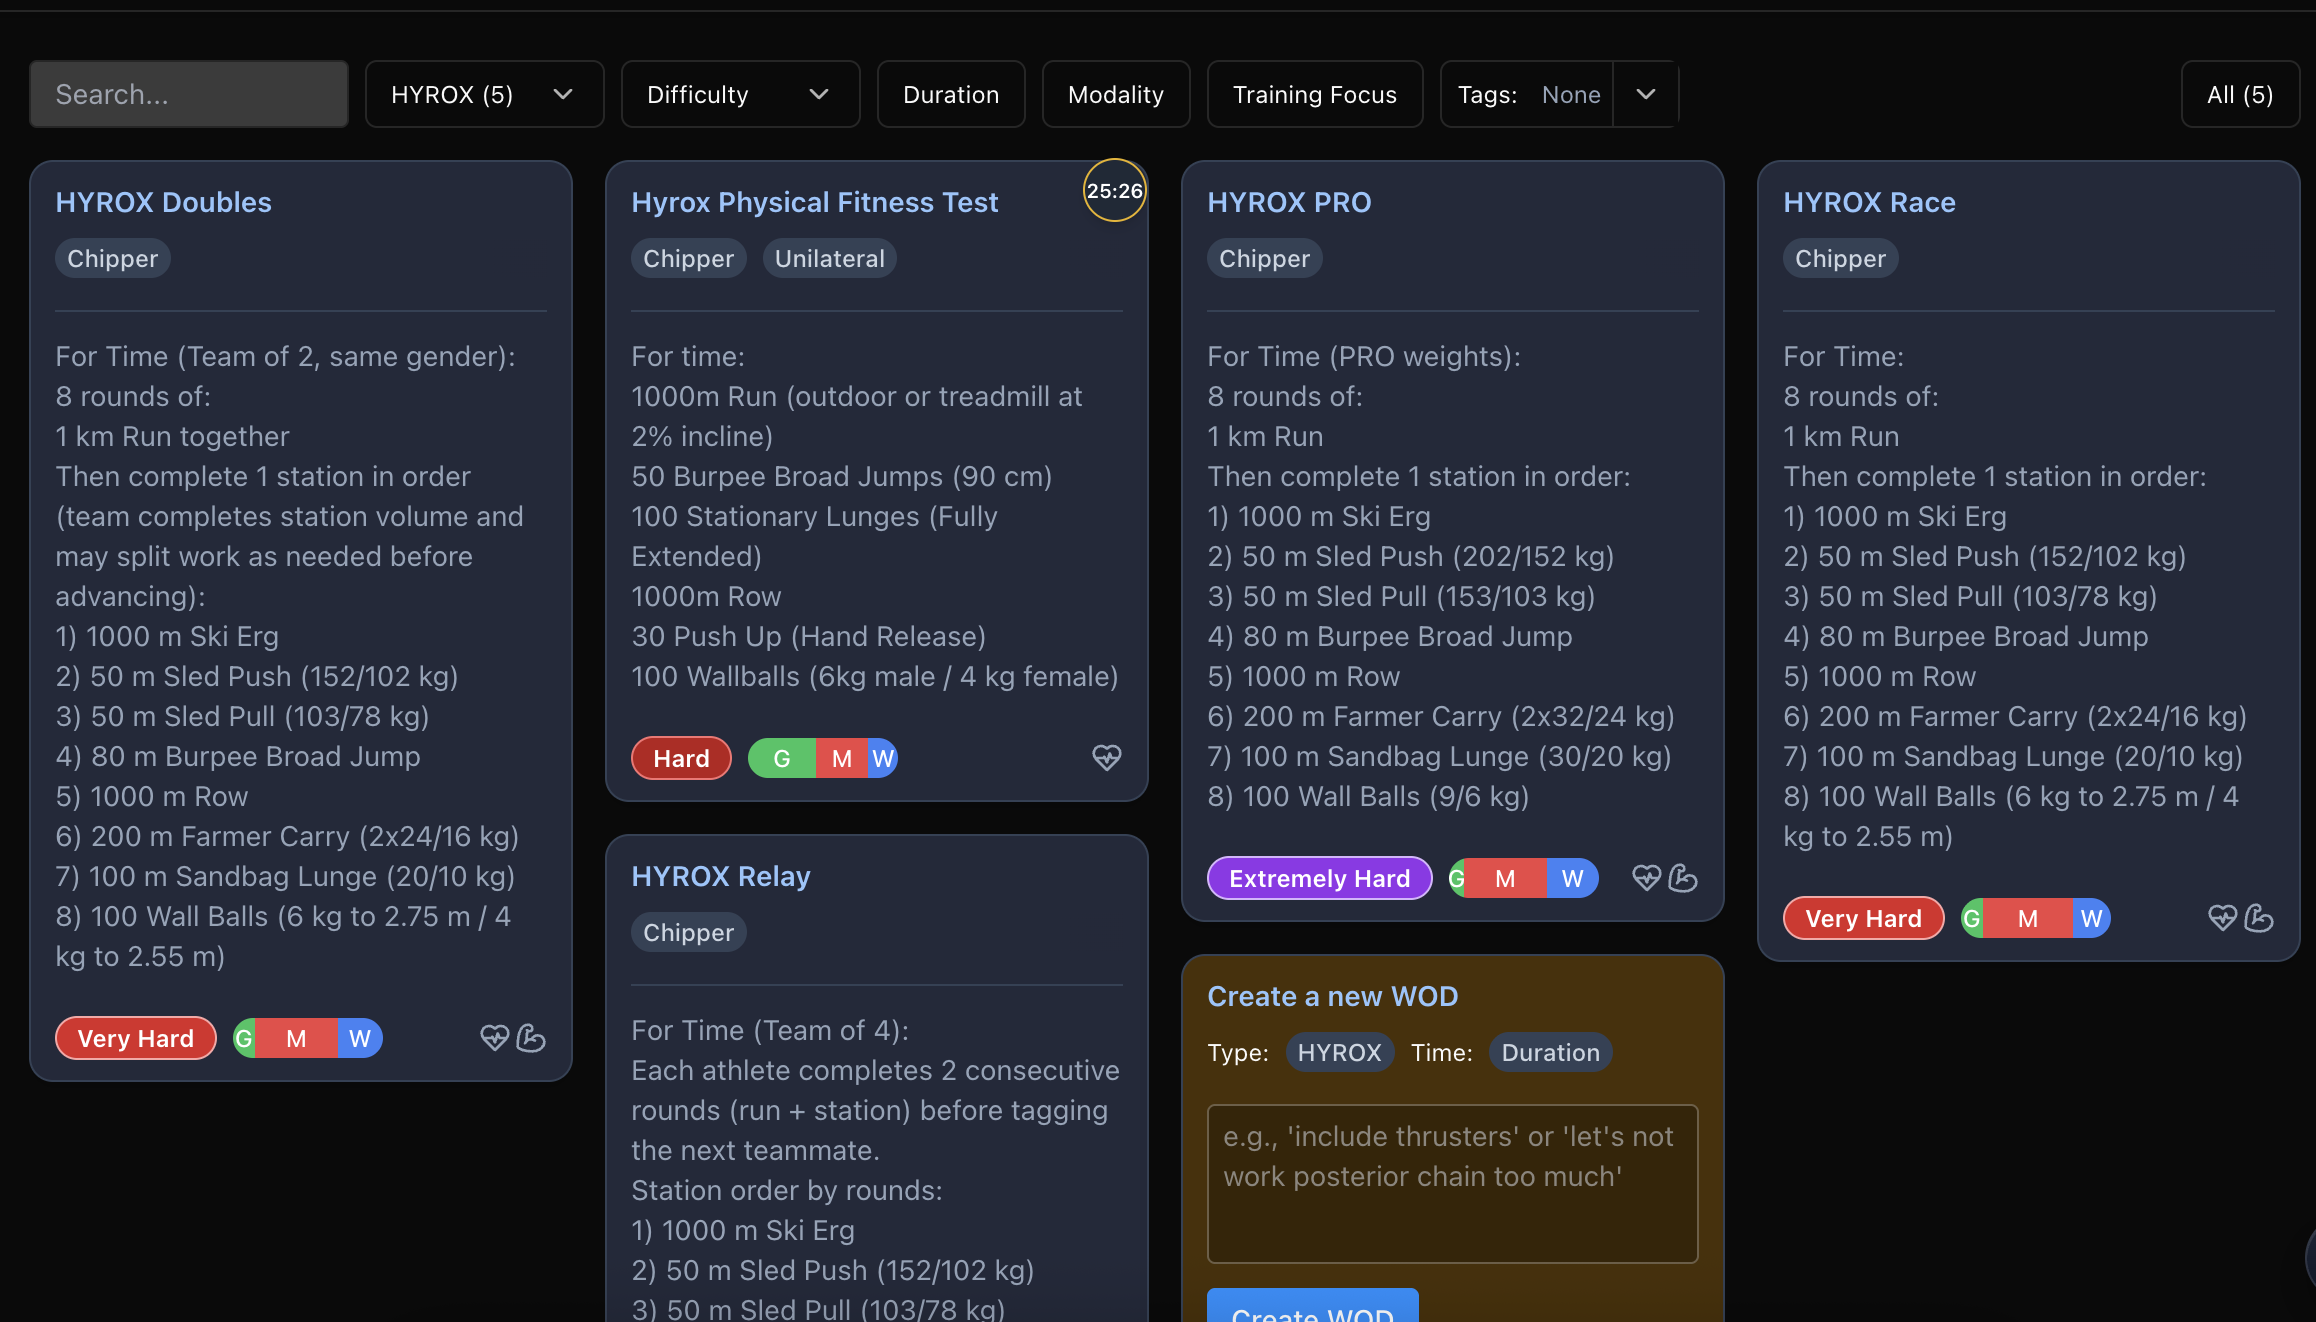Screen dimensions: 2316x1322
Task: Expand the Tags chevron dropdown
Action: (x=1646, y=94)
